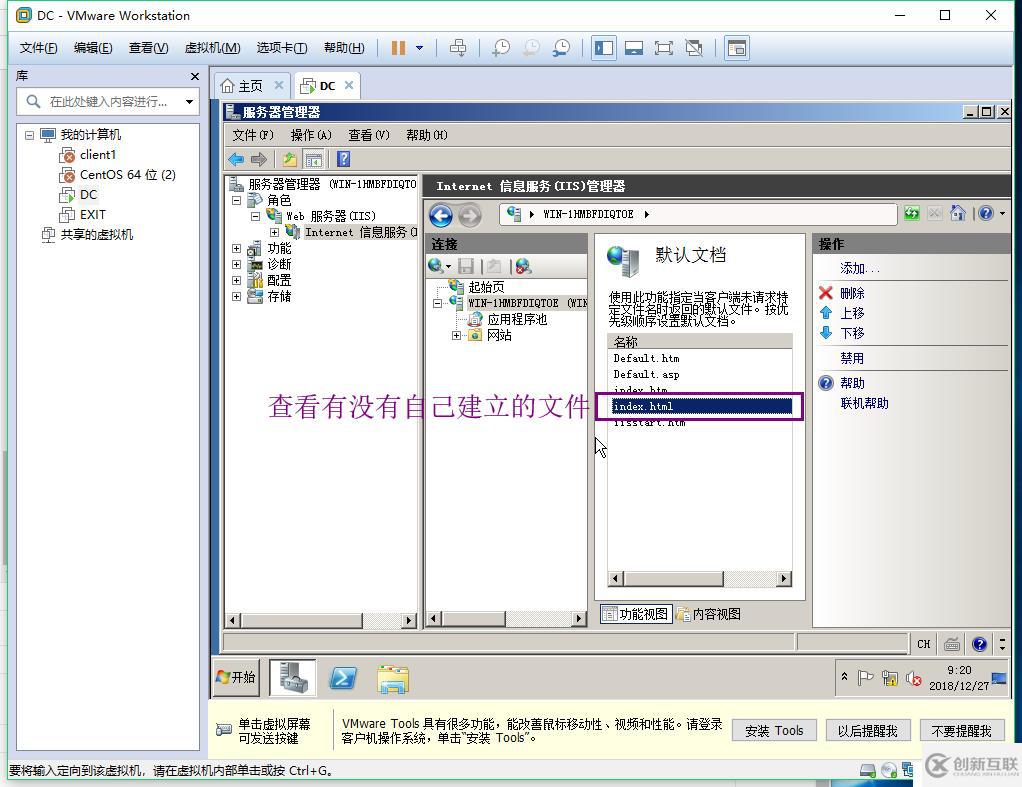
Task: Open PowerShell from the guest taskbar
Action: [343, 679]
